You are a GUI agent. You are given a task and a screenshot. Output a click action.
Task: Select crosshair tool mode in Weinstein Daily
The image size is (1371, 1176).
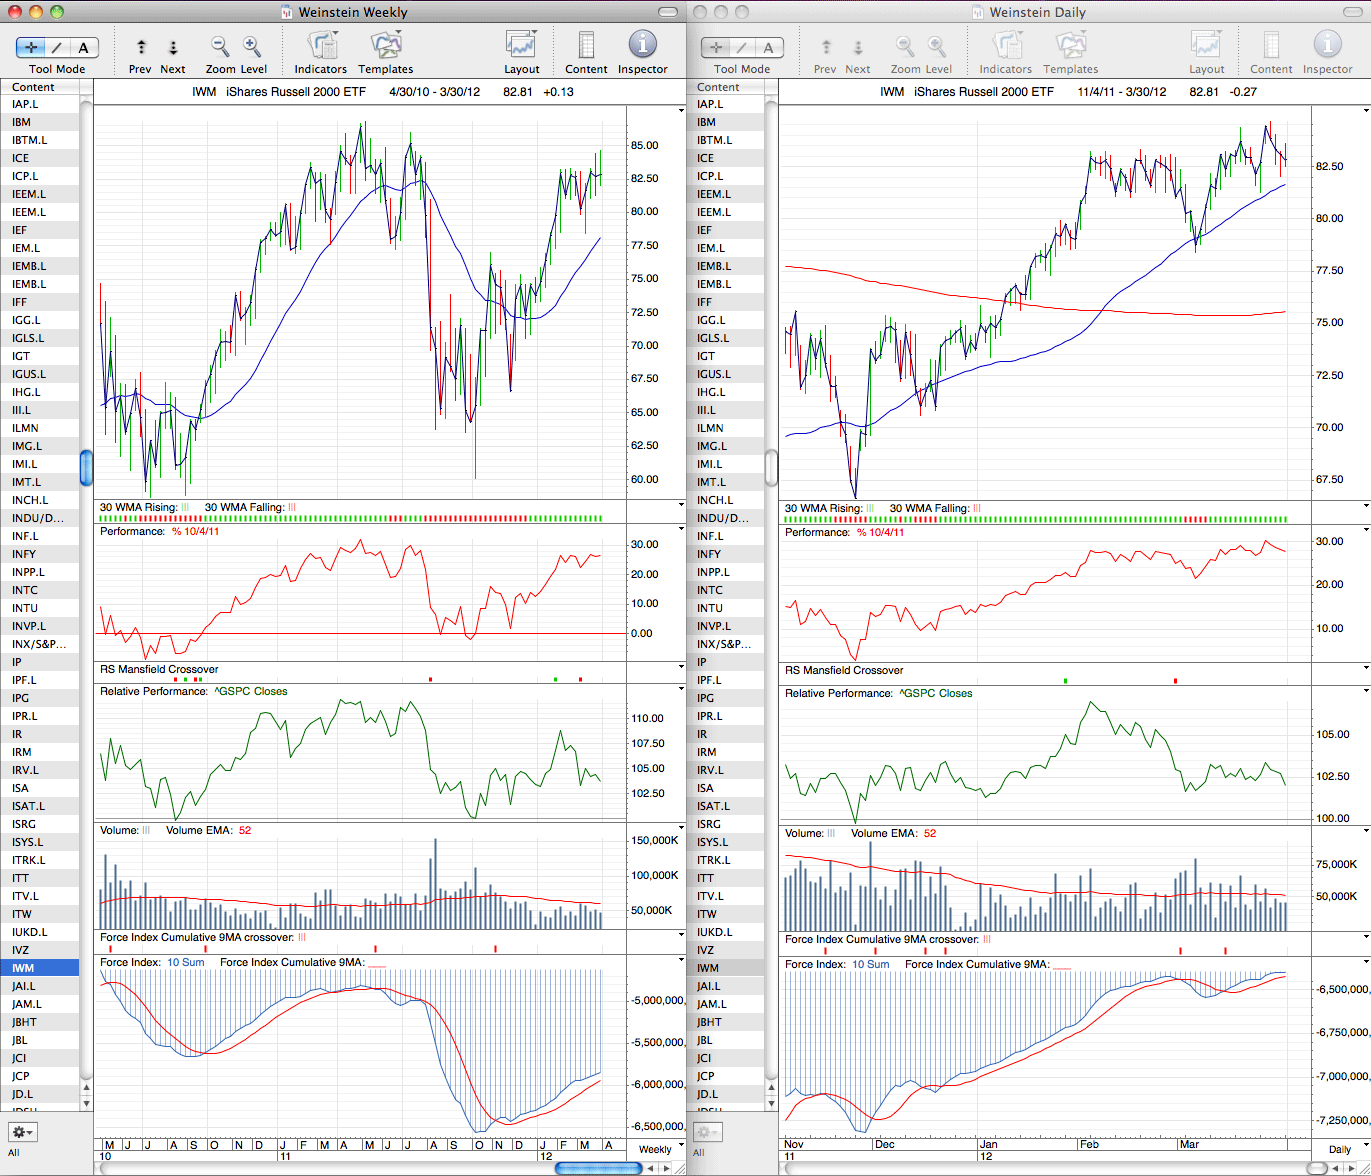[717, 47]
